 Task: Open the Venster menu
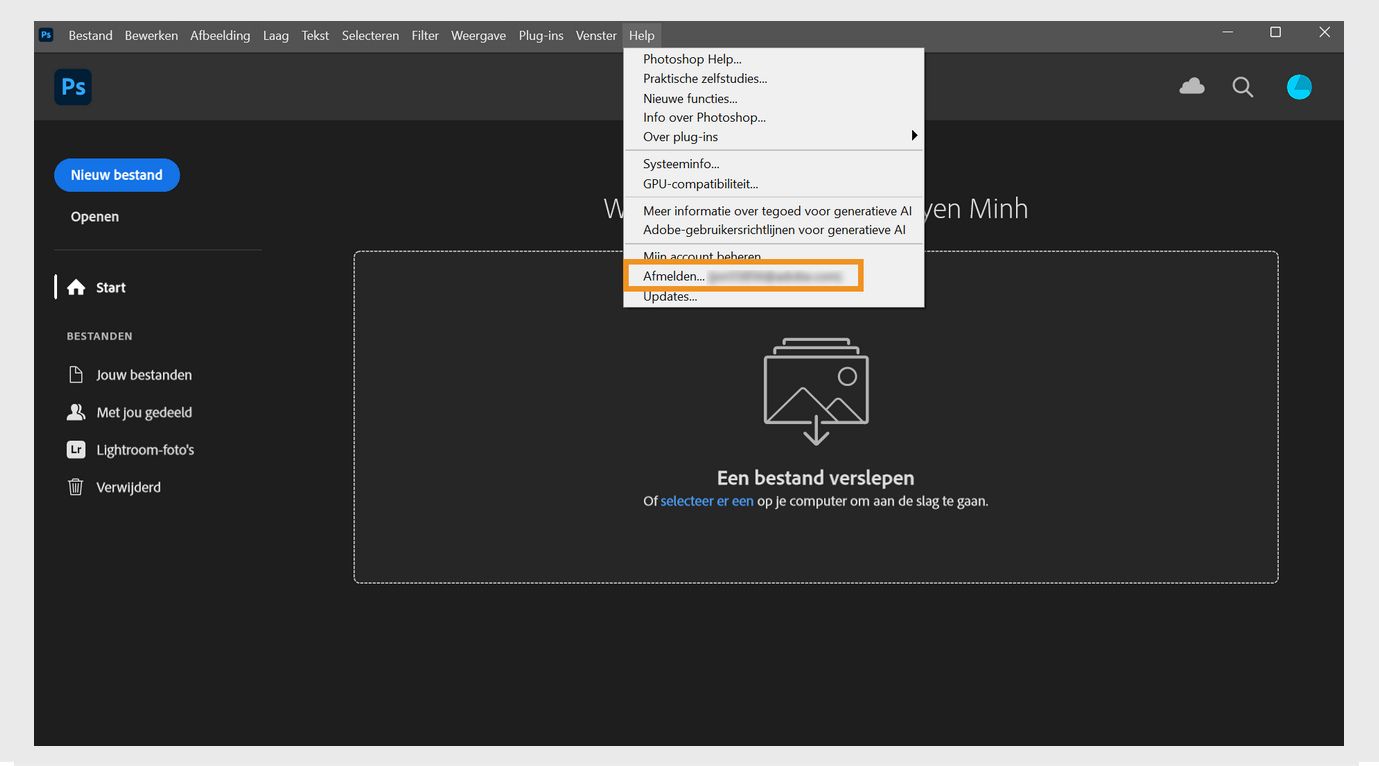(x=596, y=35)
